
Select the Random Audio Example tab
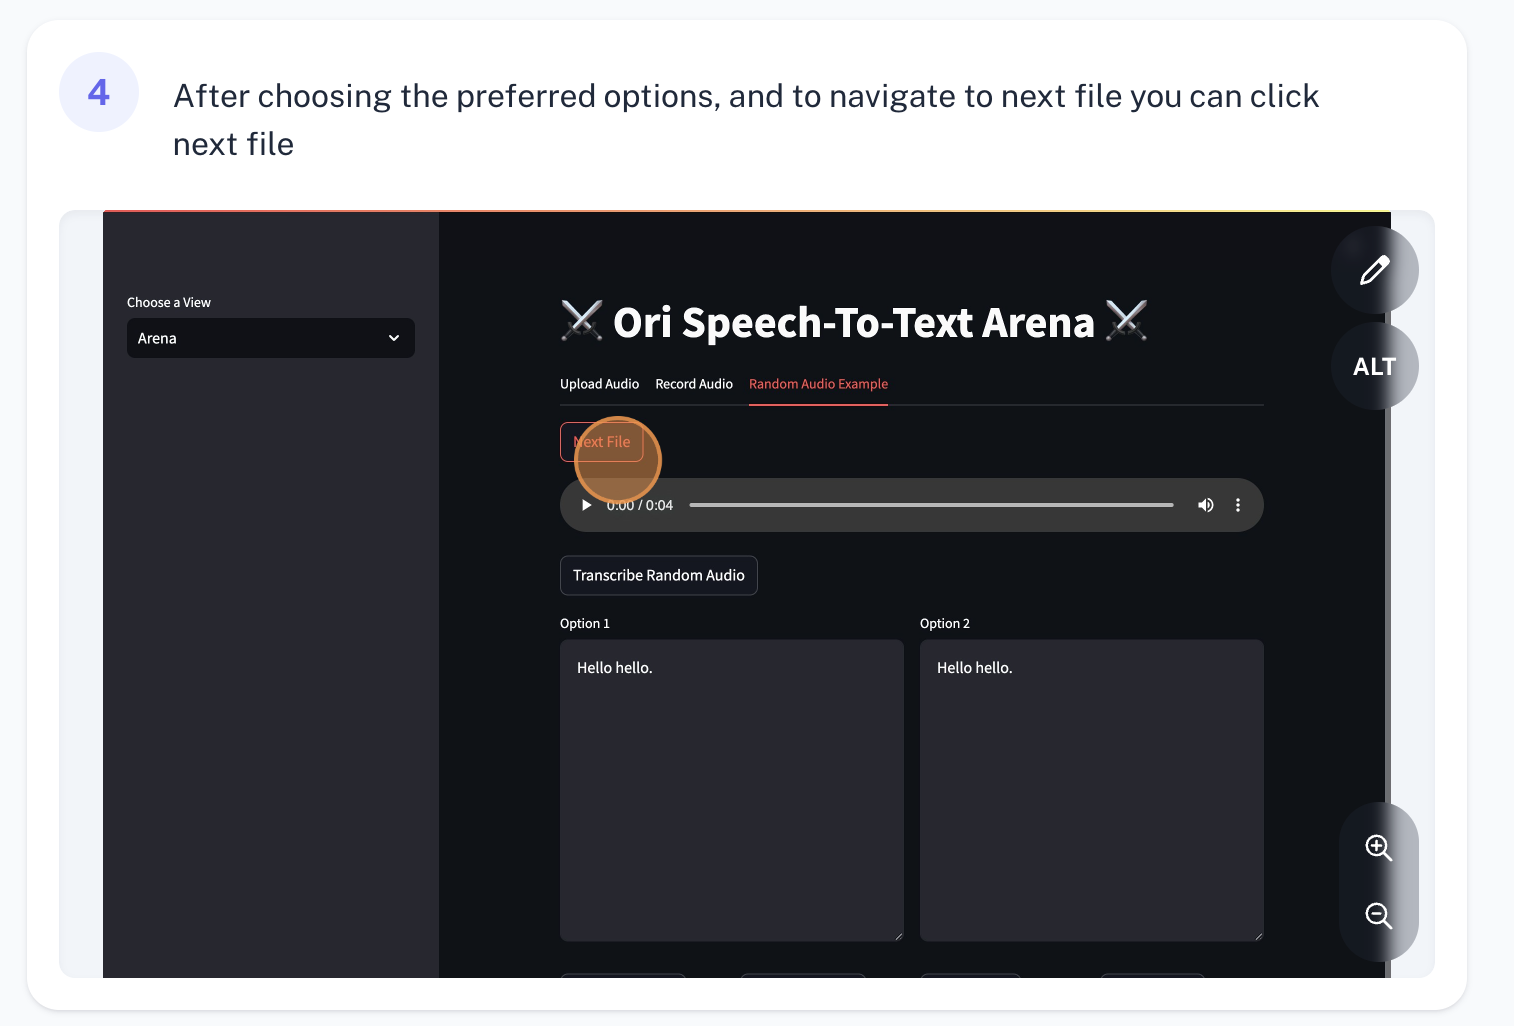coord(818,384)
